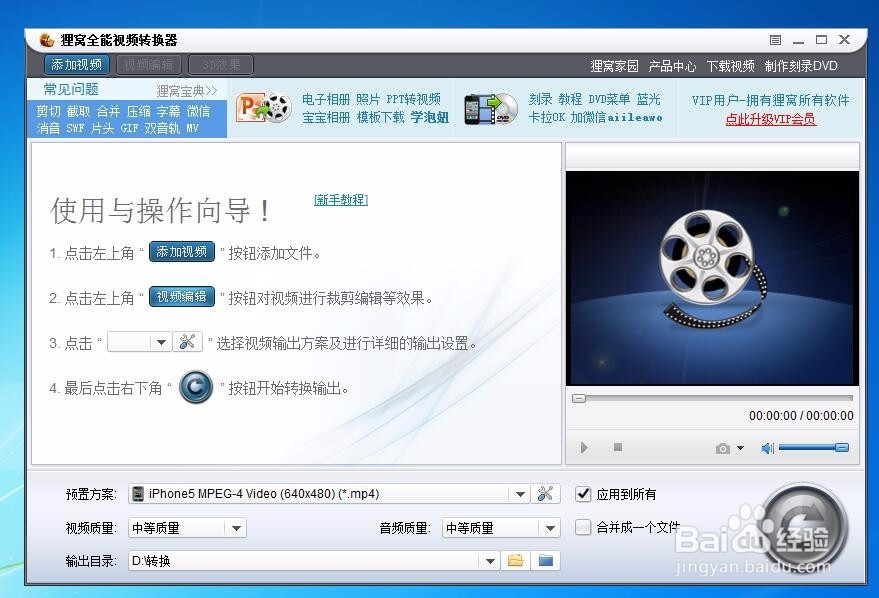Click the 模板下载 link

(x=381, y=117)
